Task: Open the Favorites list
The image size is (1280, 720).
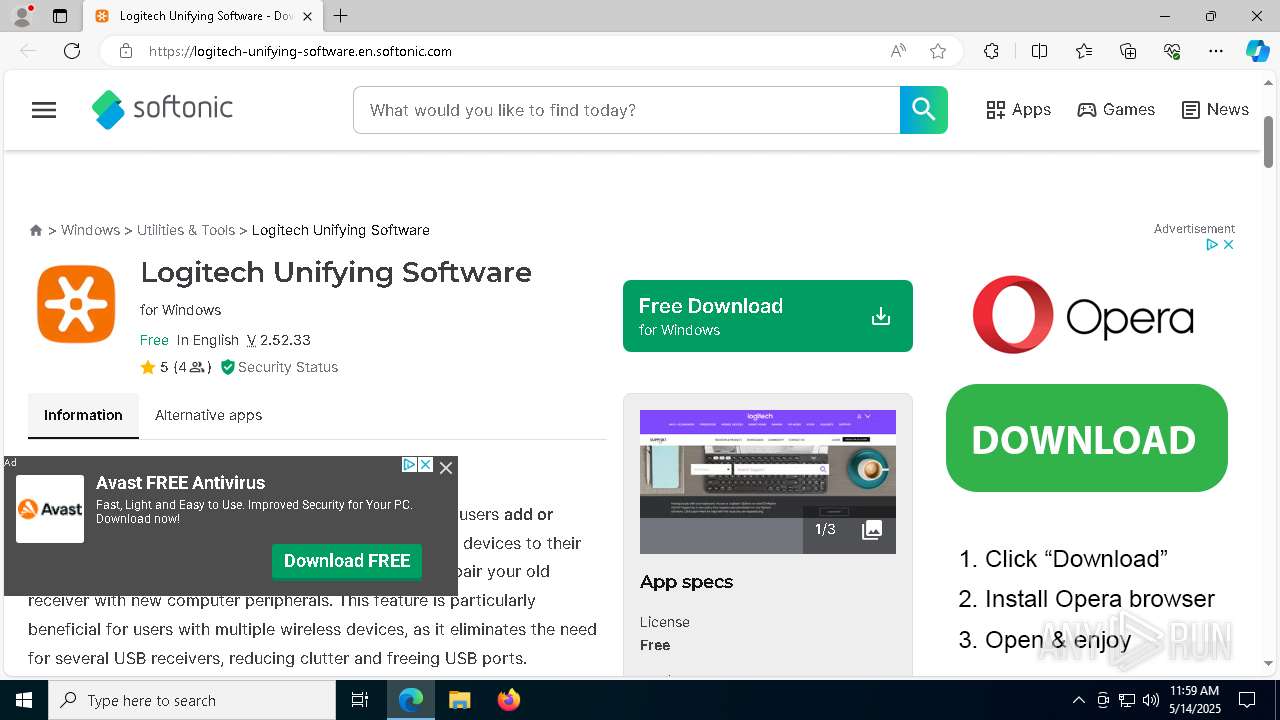Action: coord(1084,51)
